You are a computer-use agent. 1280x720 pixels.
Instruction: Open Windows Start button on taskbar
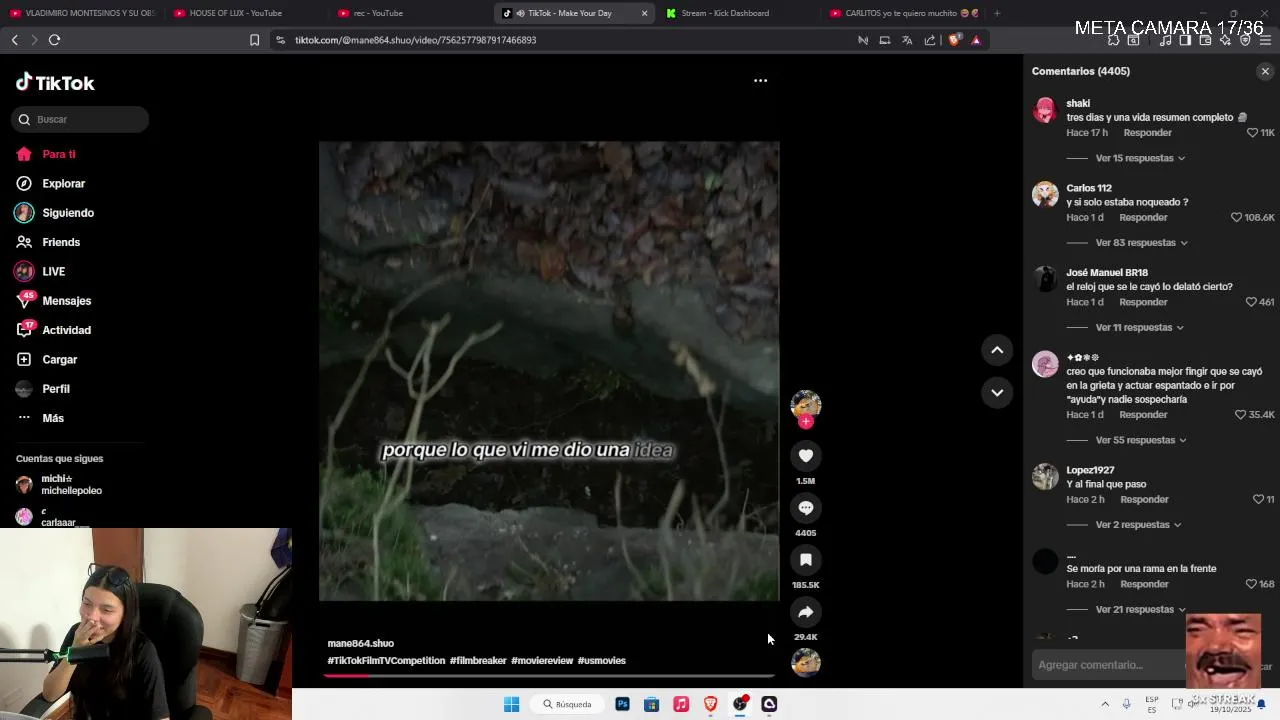511,704
